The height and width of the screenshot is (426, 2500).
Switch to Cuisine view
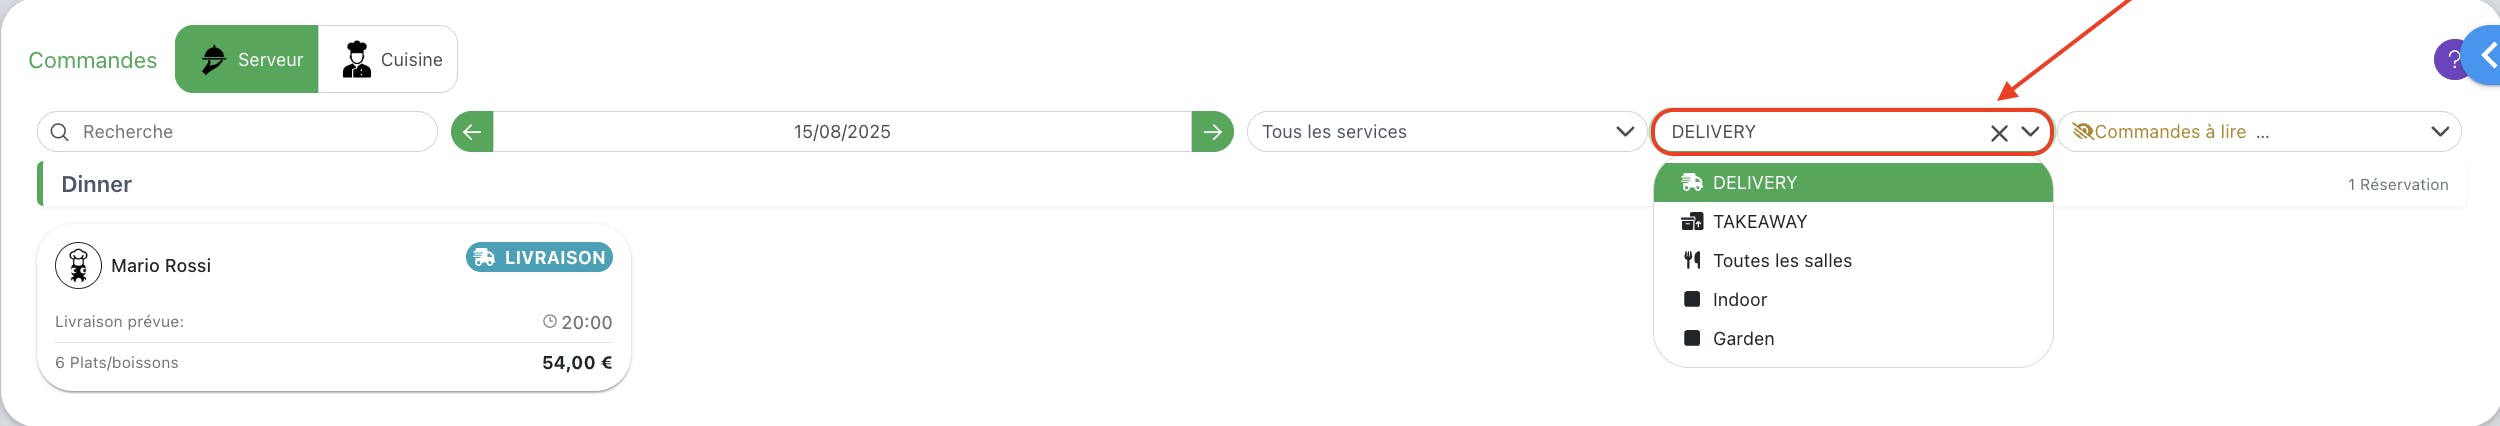click(388, 60)
